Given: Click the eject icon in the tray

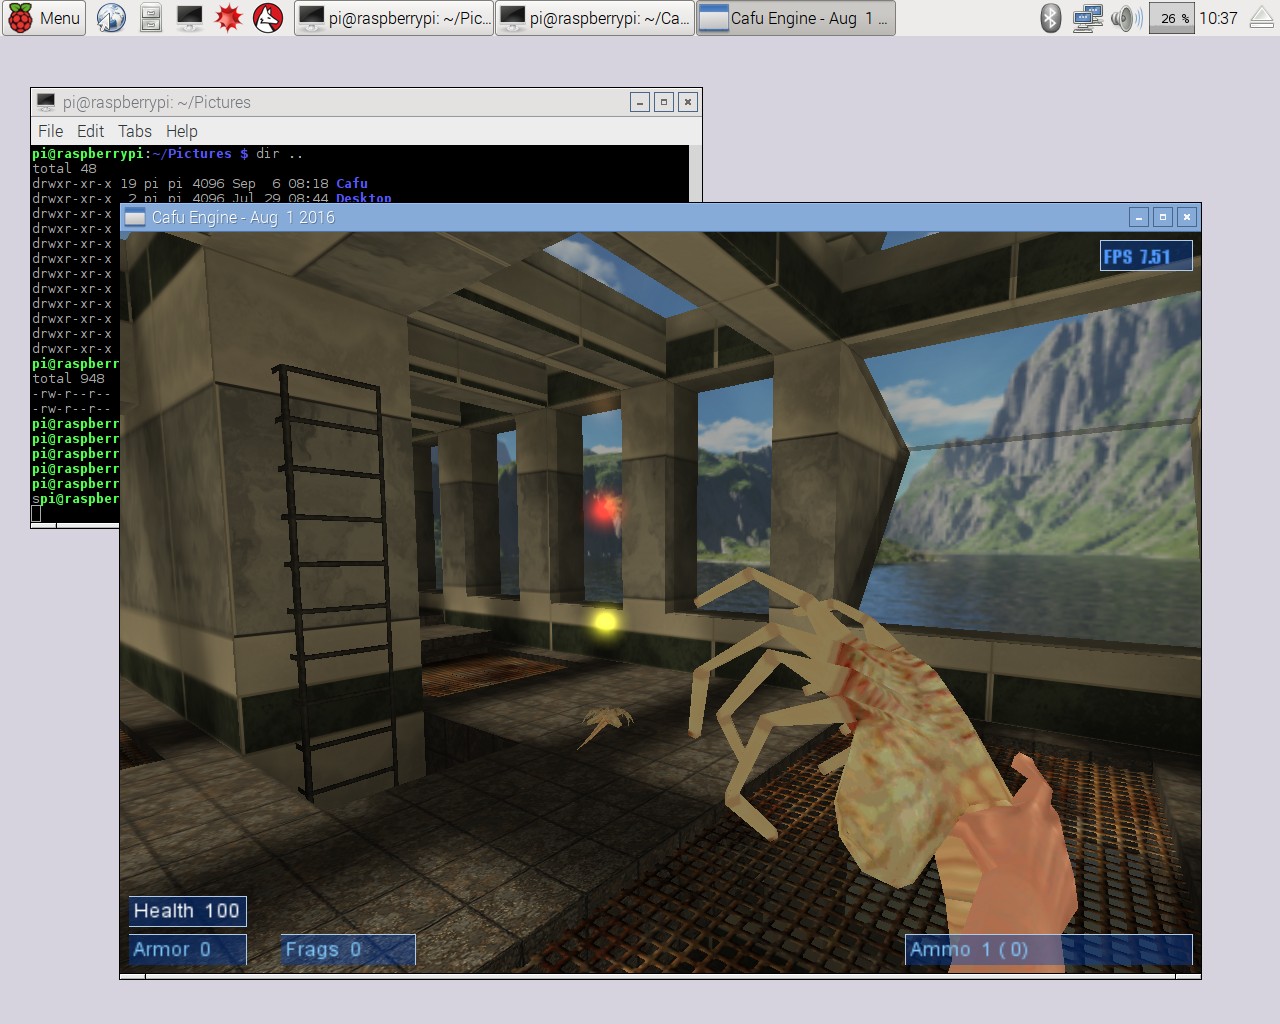Looking at the screenshot, I should (1262, 18).
